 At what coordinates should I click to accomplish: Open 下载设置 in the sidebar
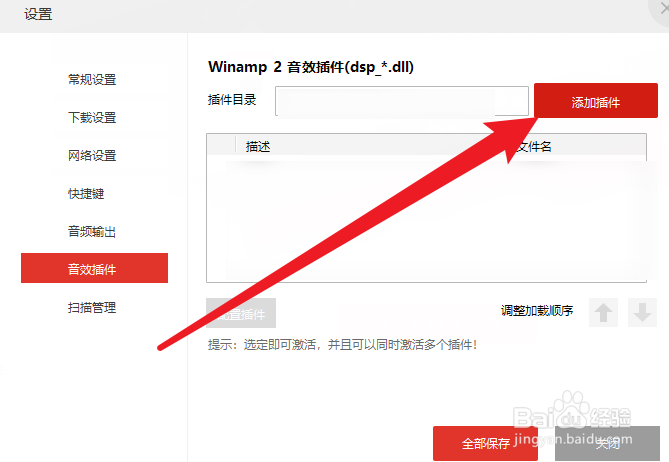click(92, 117)
